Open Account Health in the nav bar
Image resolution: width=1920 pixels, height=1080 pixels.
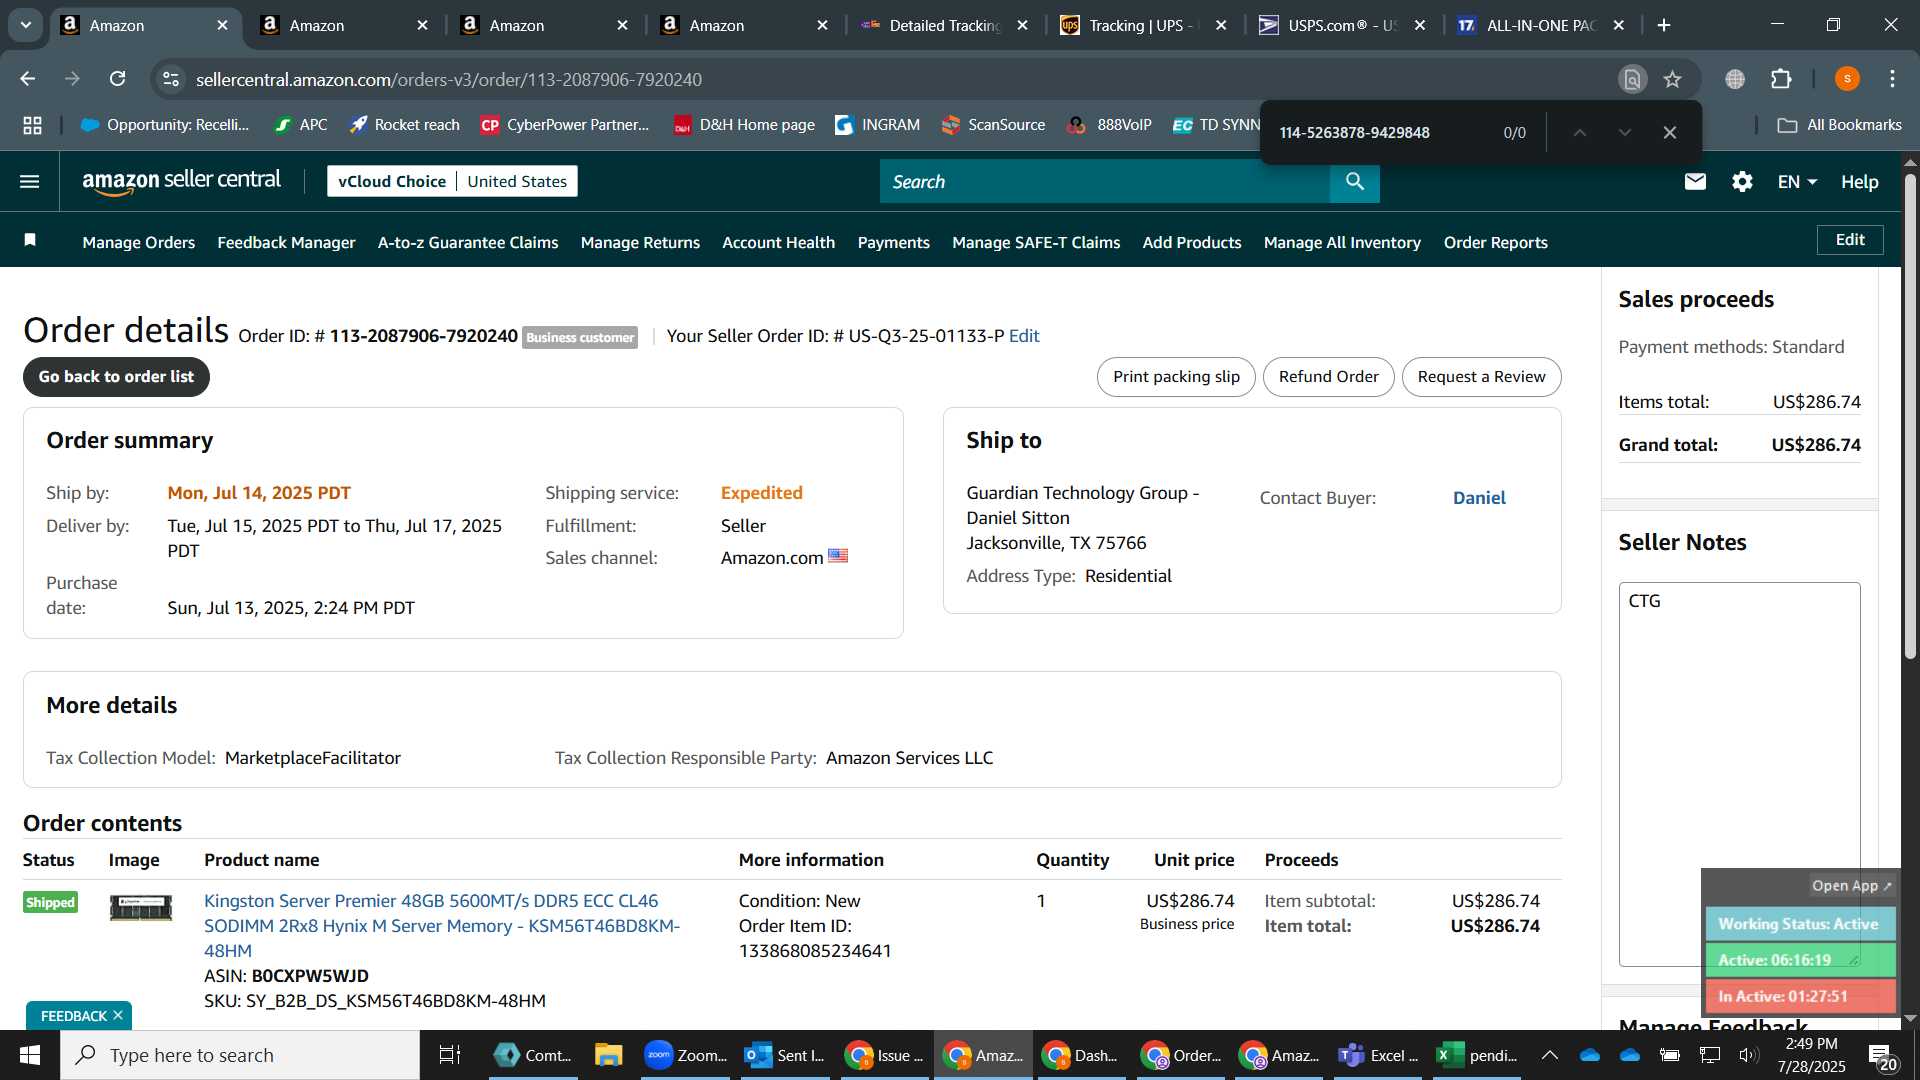(x=778, y=242)
